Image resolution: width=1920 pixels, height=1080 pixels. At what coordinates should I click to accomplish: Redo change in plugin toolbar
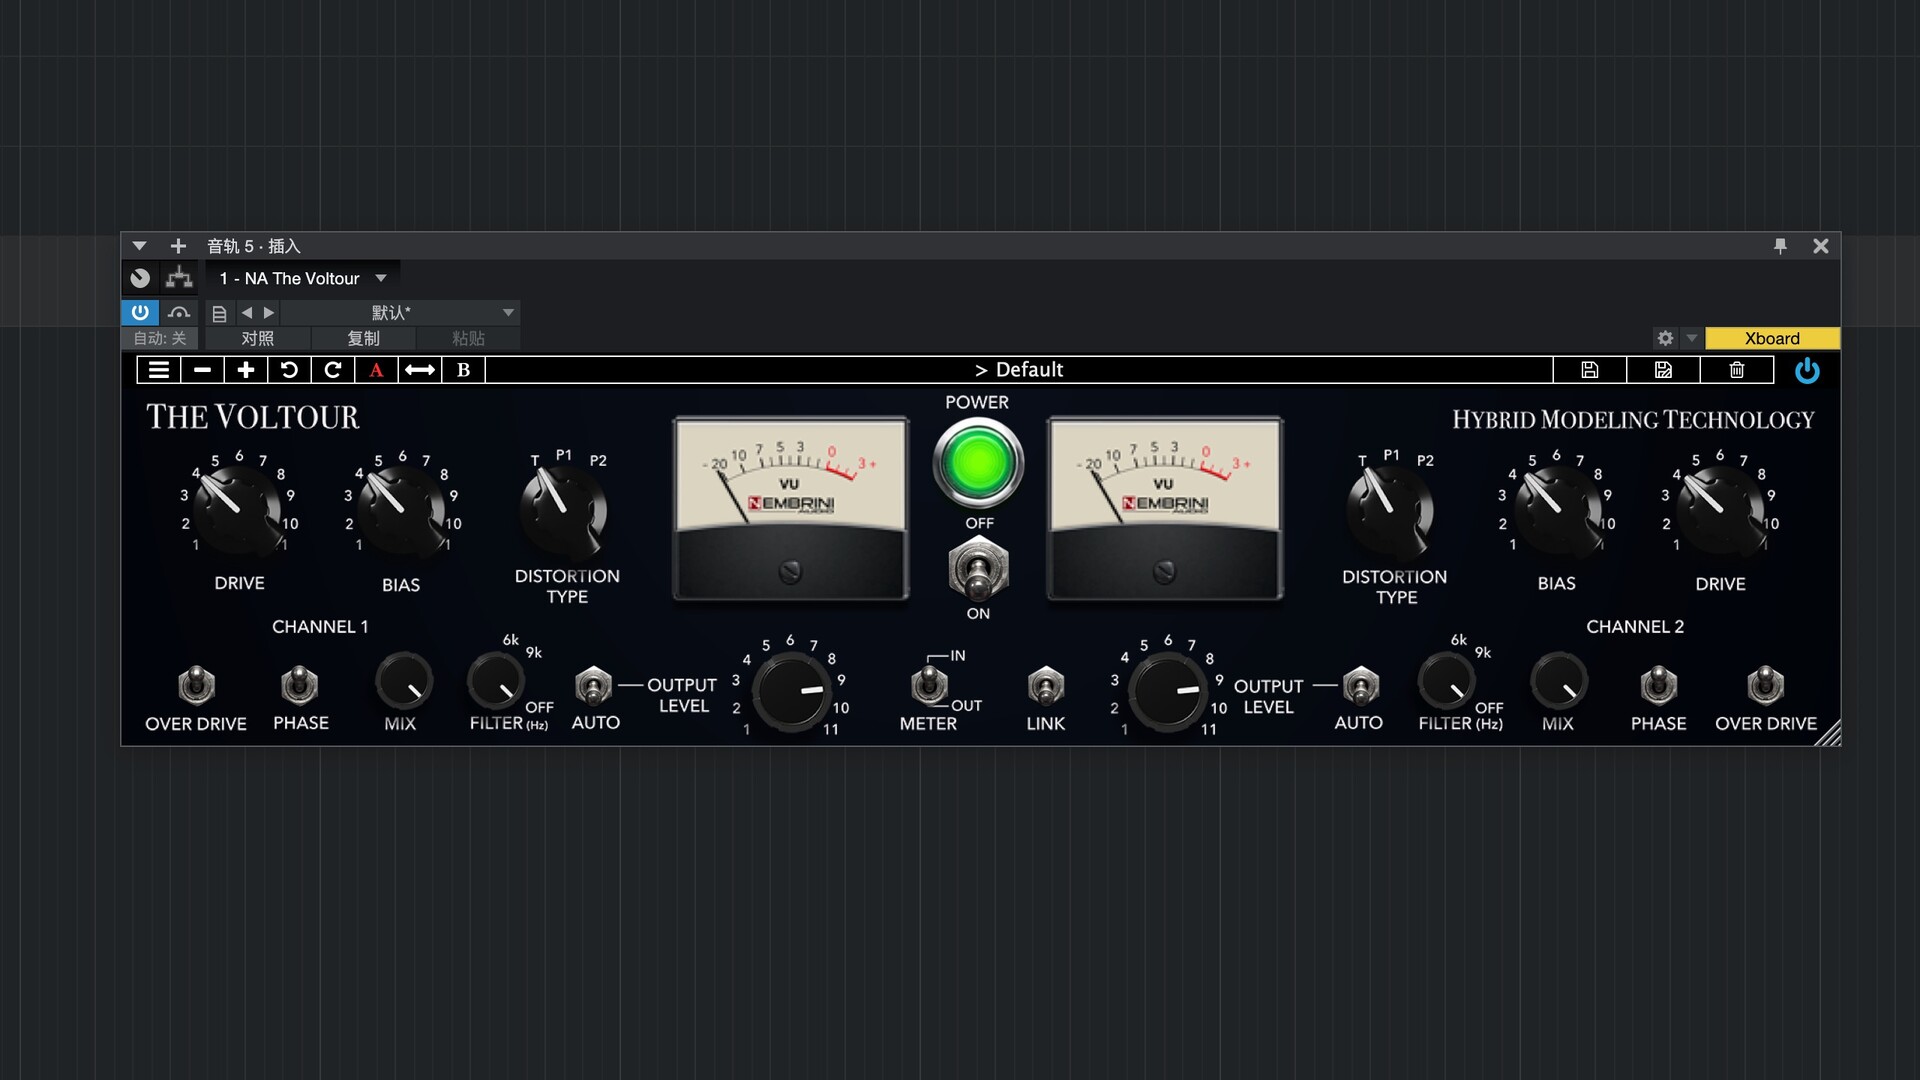pos(333,370)
